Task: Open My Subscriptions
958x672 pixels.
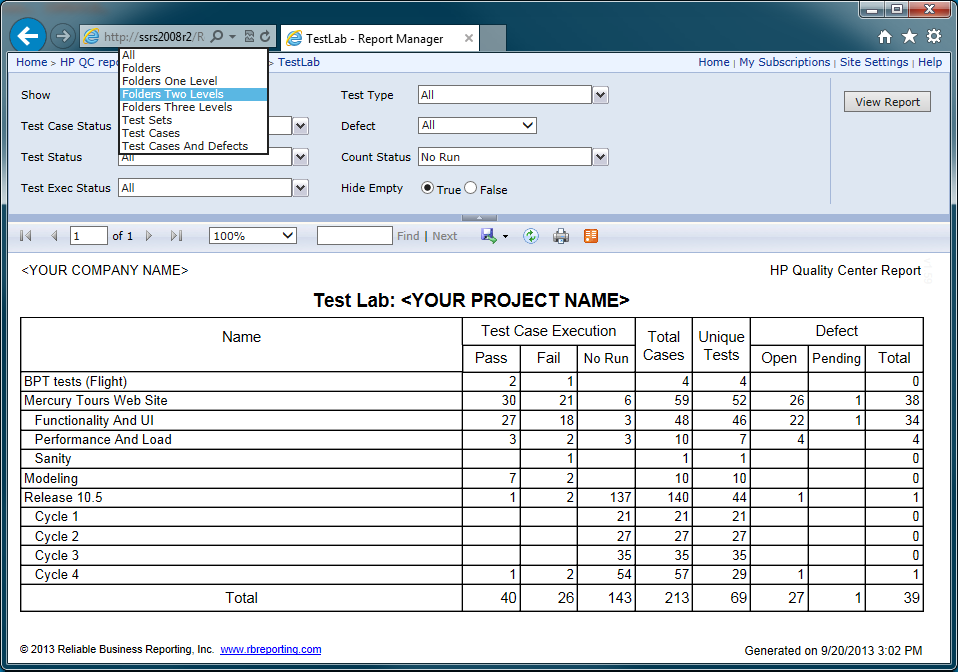Action: (784, 61)
